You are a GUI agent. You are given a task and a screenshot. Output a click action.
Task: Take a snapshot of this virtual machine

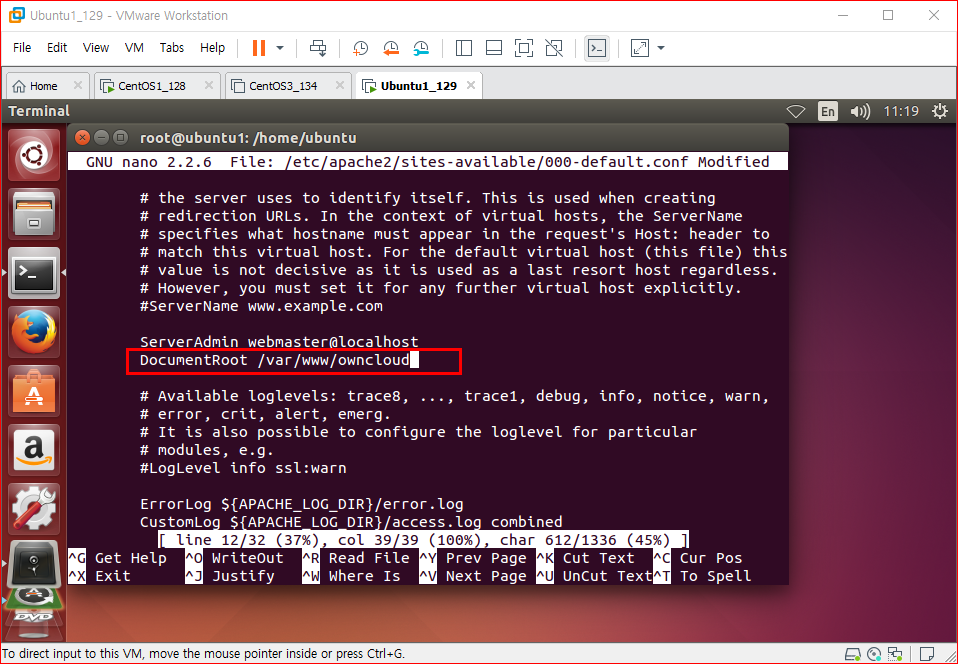360,48
